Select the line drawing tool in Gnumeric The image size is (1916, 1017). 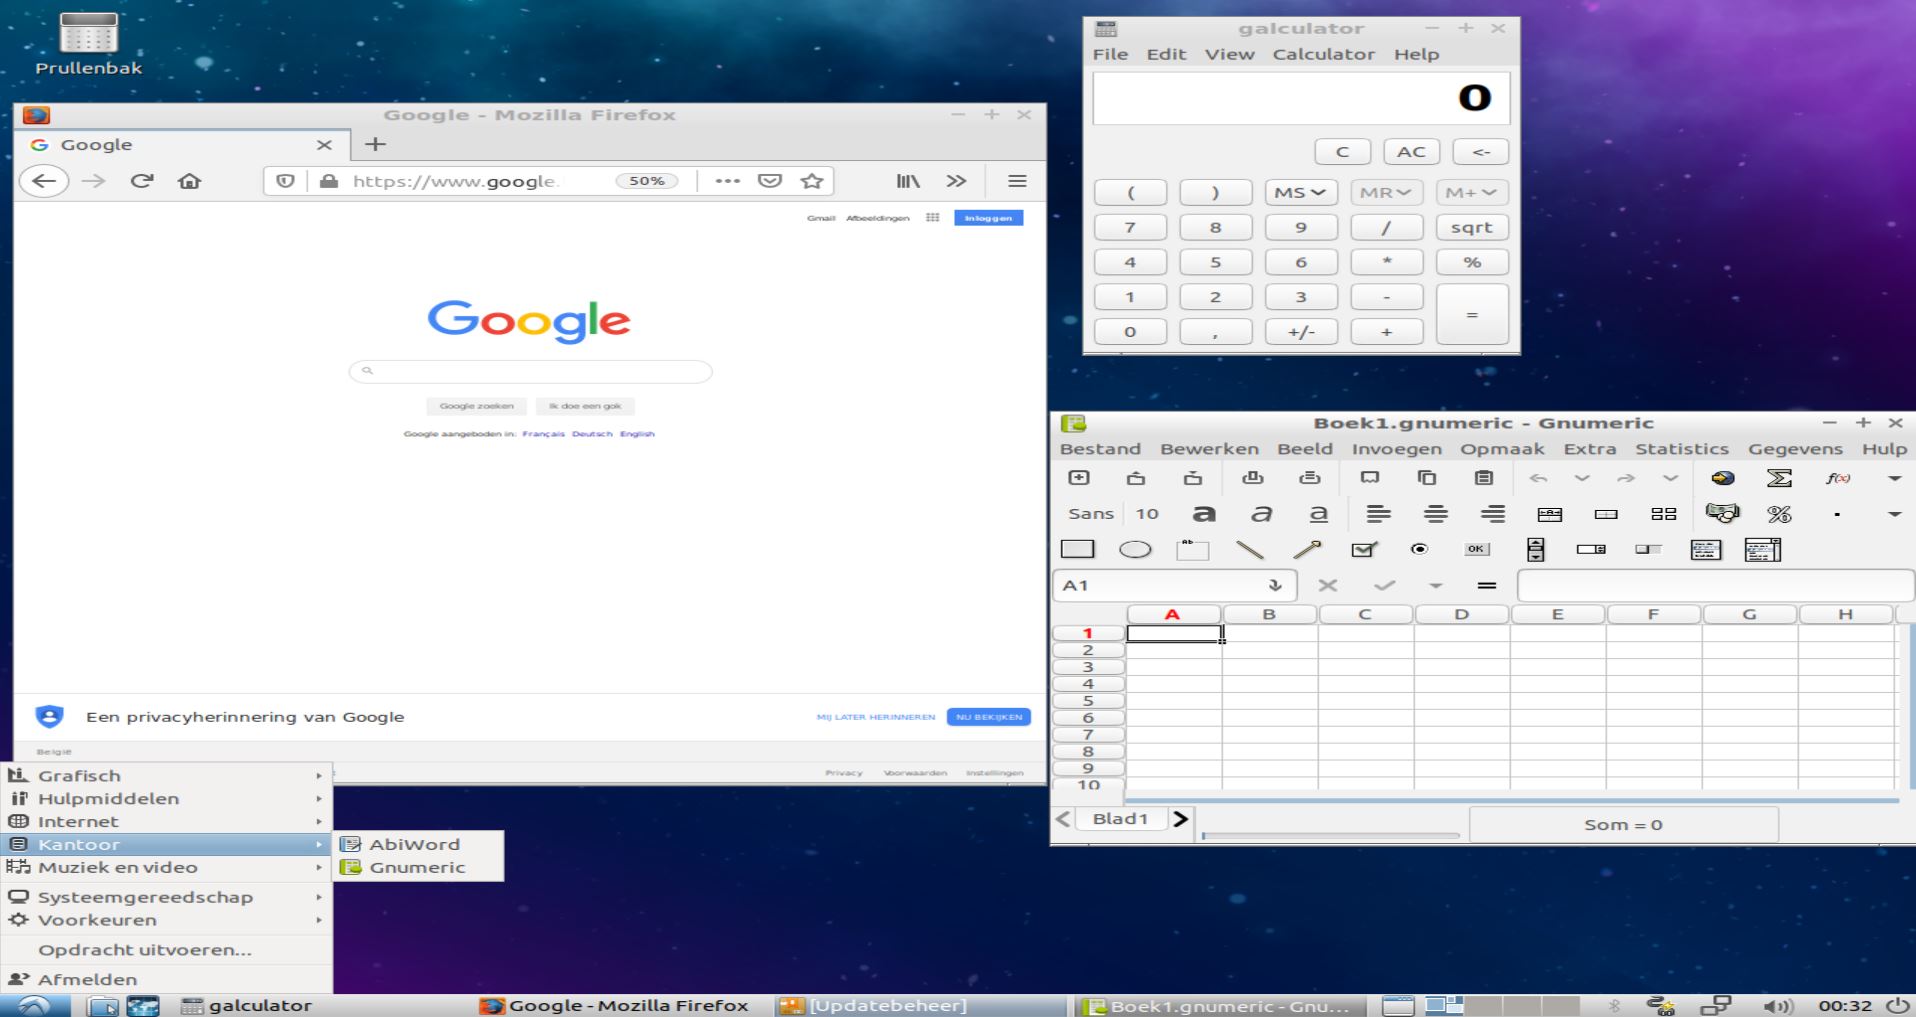pyautogui.click(x=1250, y=549)
